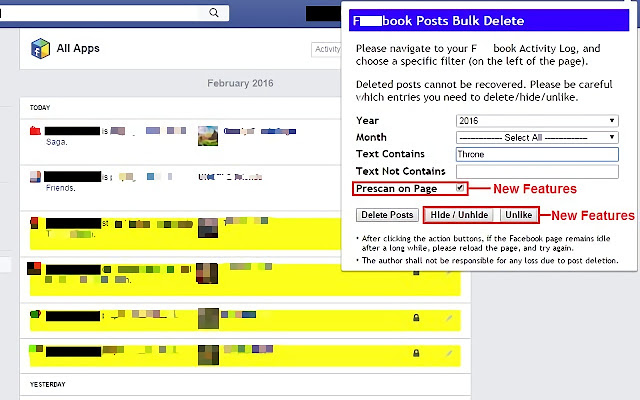Click the pencil edit icon in last highlighted row
The width and height of the screenshot is (640, 400).
click(449, 353)
